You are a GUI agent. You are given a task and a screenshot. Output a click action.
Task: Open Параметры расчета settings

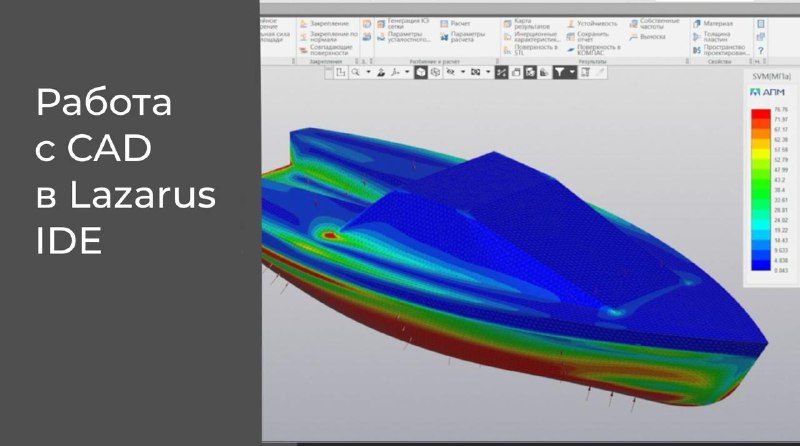[x=462, y=37]
